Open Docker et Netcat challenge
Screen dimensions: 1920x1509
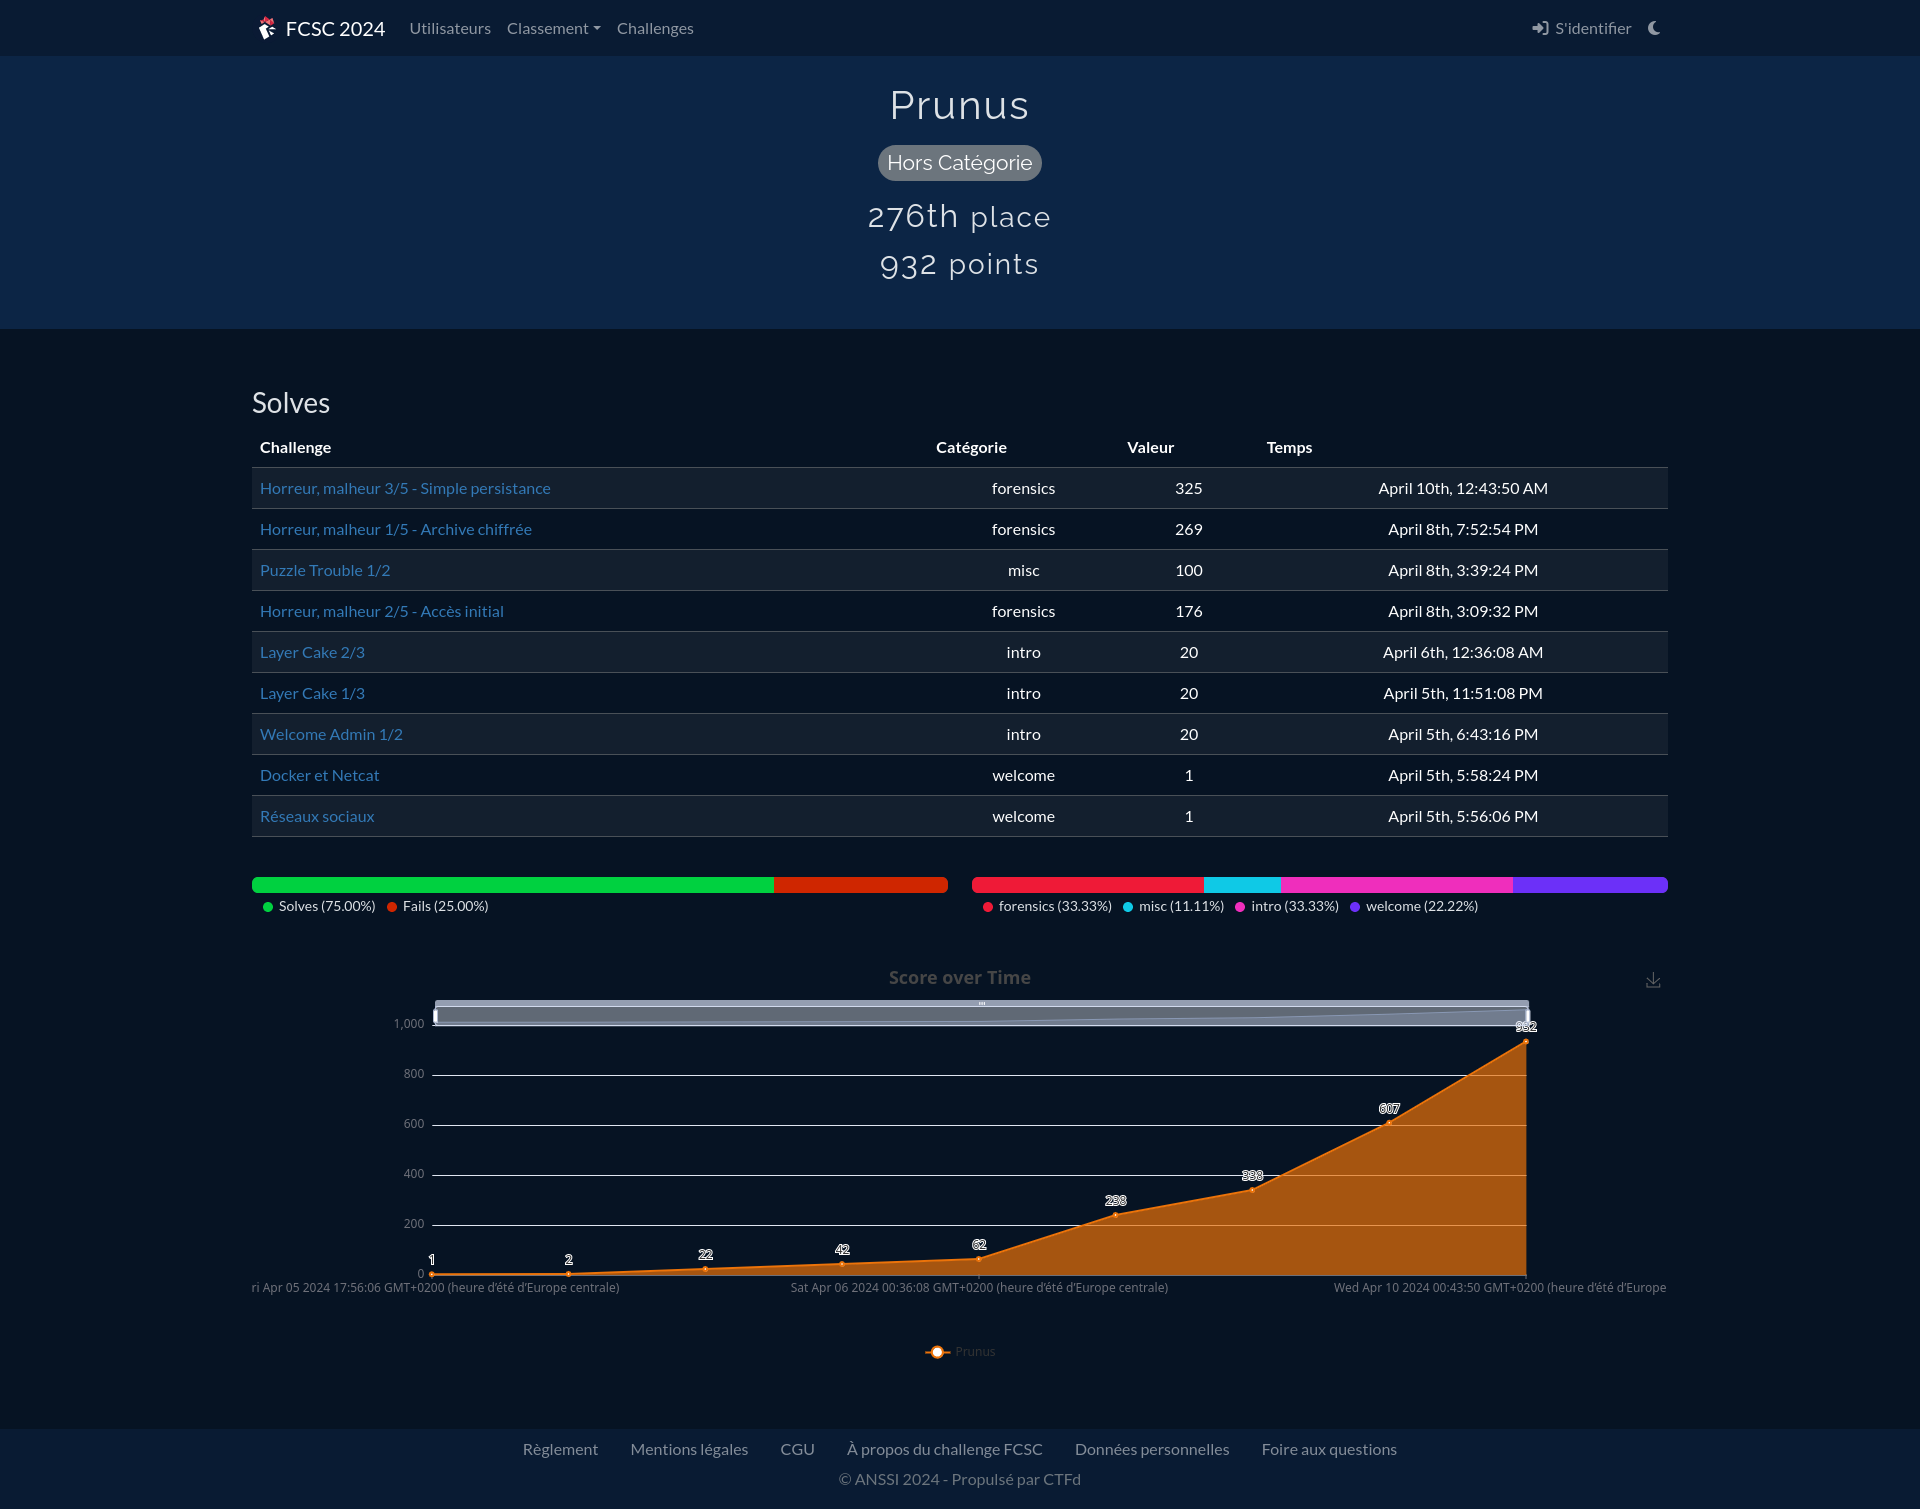319,775
